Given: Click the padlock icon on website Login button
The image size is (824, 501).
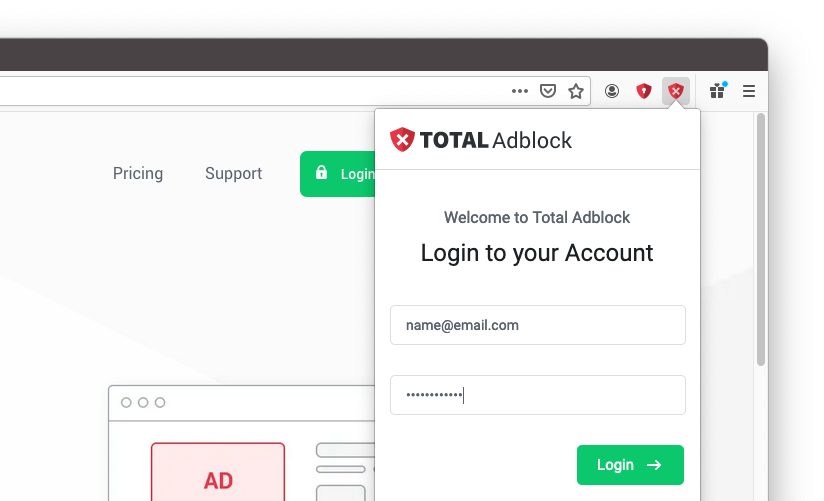Looking at the screenshot, I should (x=321, y=172).
